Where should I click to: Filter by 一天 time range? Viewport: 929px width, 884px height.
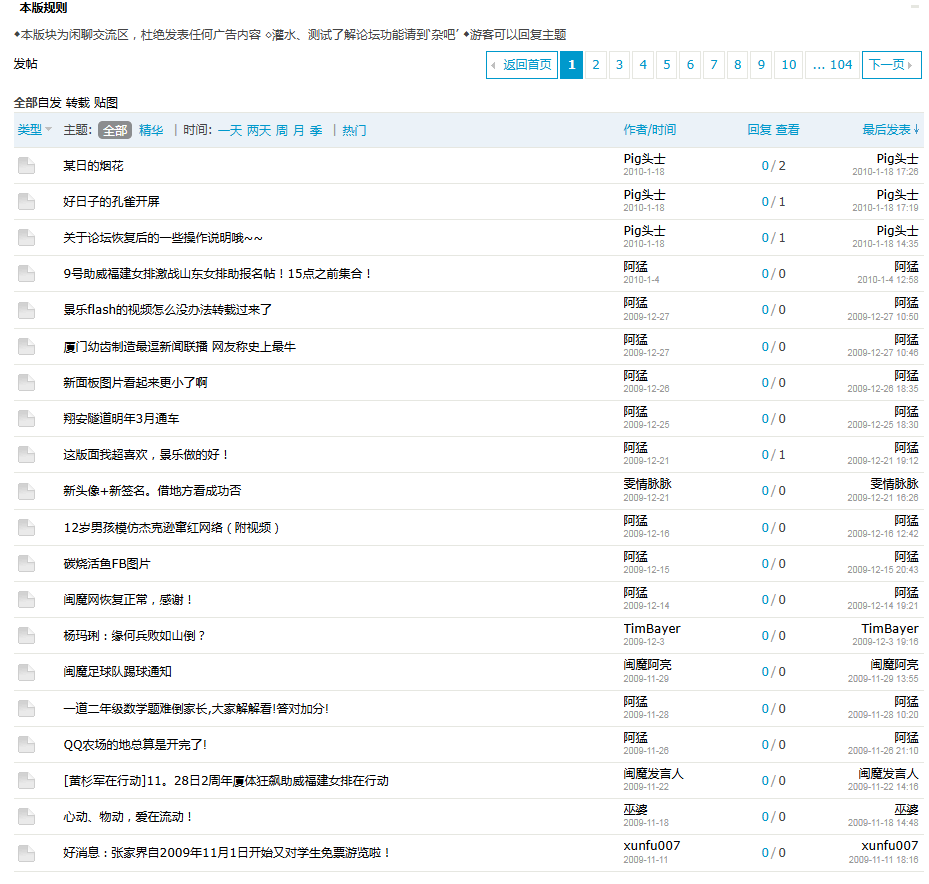click(x=230, y=130)
